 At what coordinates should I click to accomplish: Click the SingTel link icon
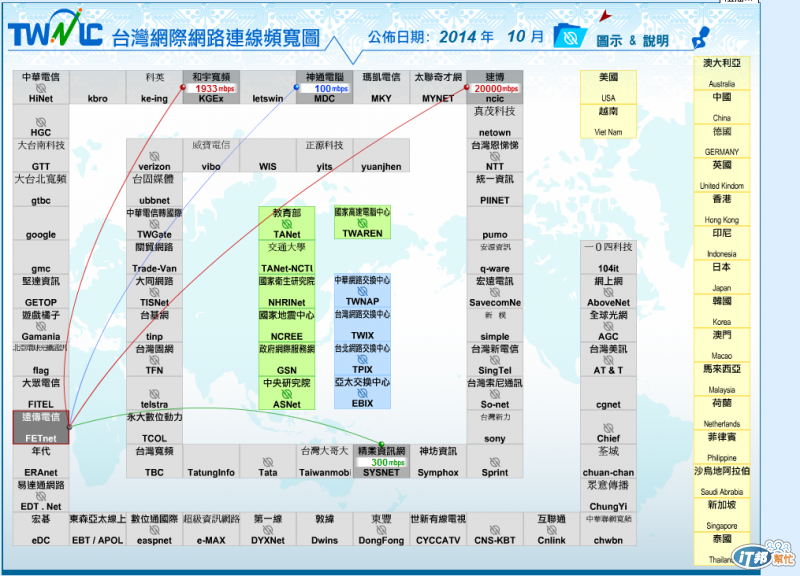[495, 360]
